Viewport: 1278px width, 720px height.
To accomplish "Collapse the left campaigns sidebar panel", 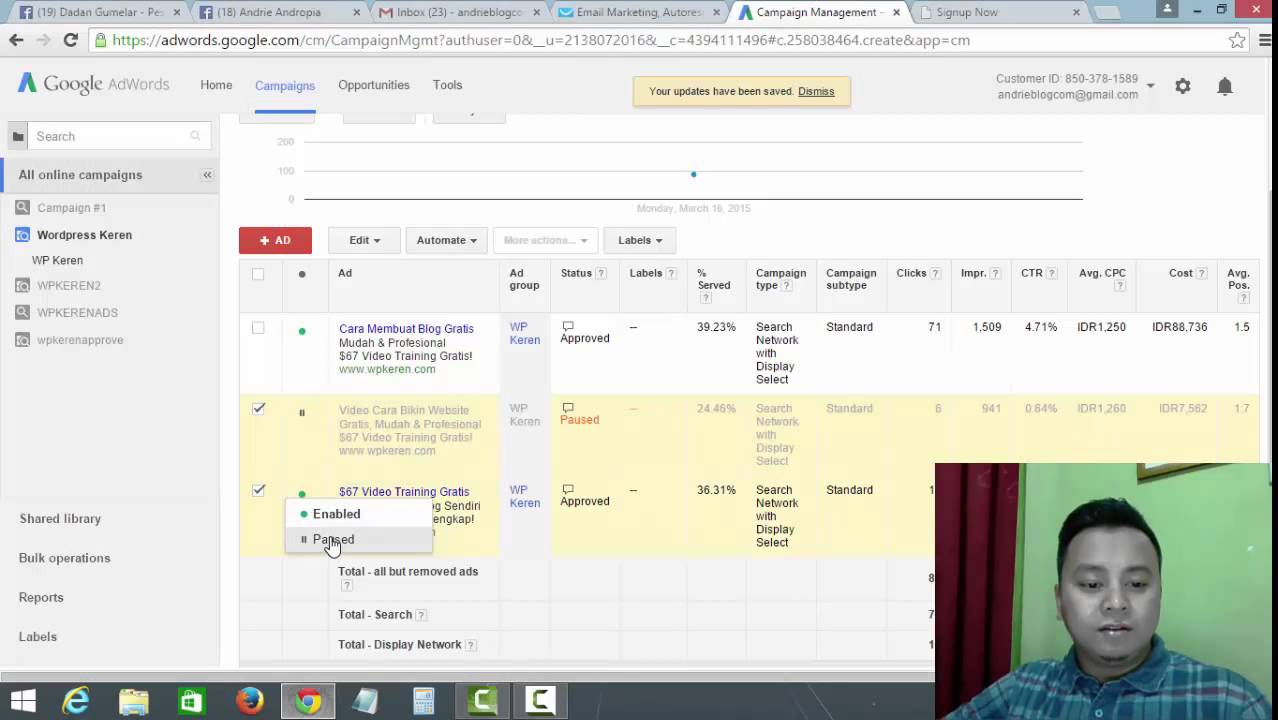I will pos(207,175).
